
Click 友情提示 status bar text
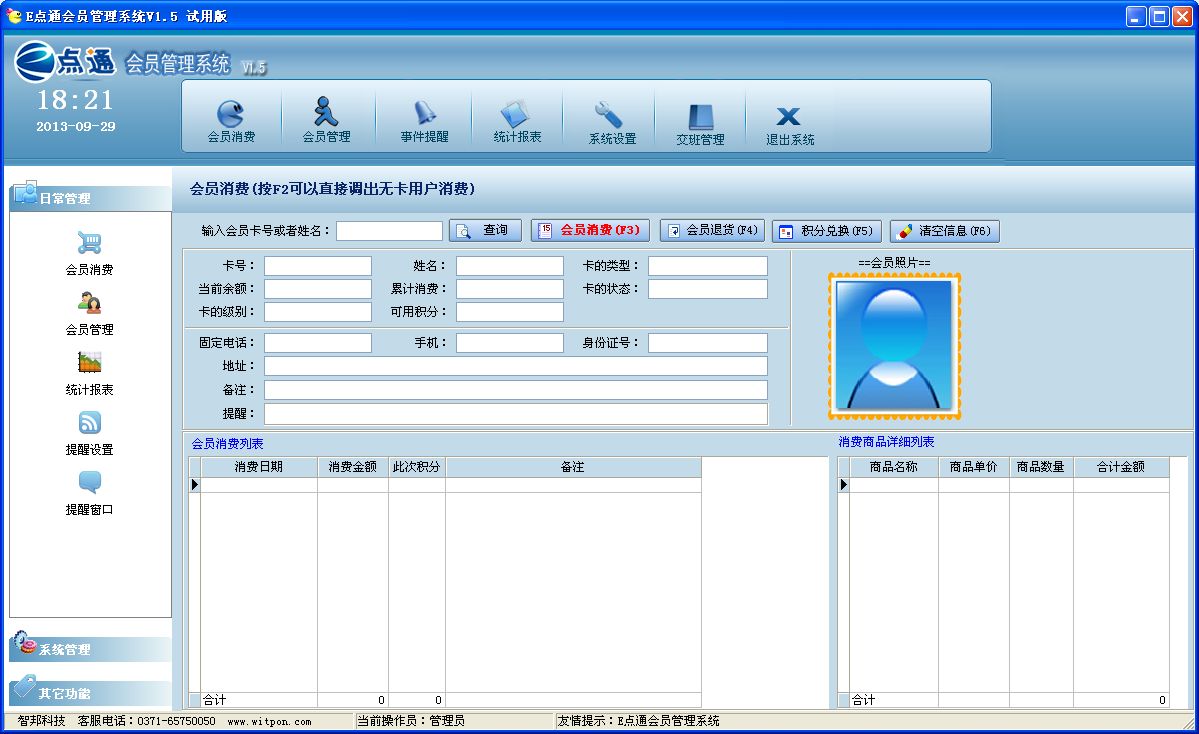click(x=638, y=721)
